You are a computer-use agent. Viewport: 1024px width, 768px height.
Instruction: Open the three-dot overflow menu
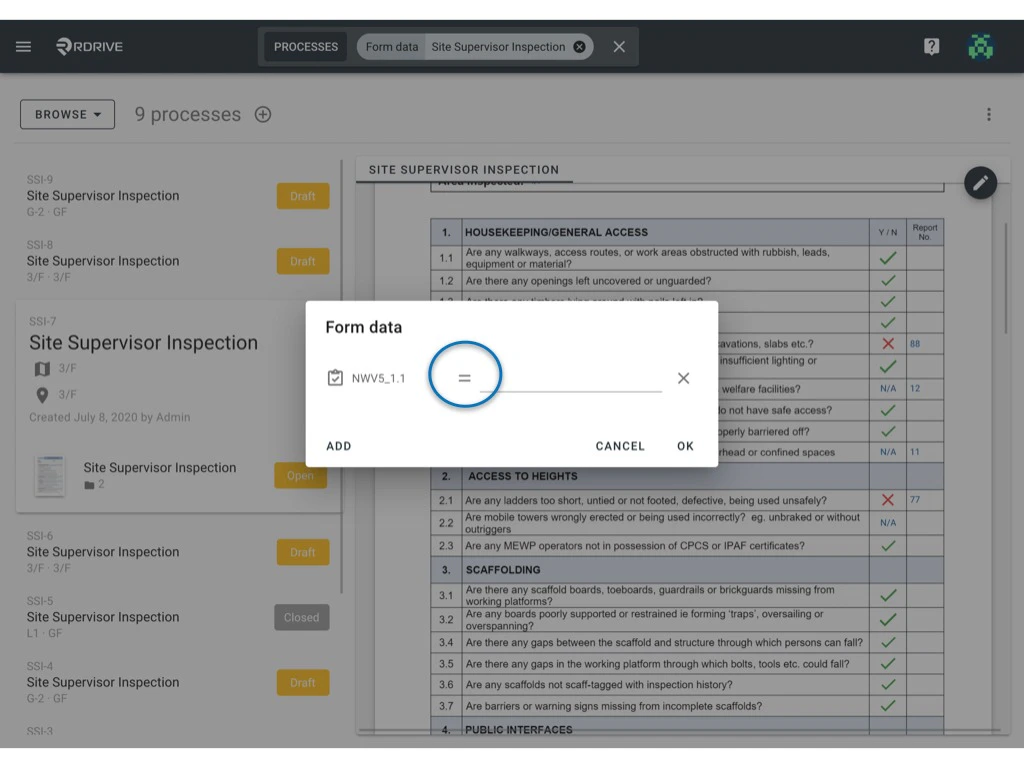[x=988, y=114]
